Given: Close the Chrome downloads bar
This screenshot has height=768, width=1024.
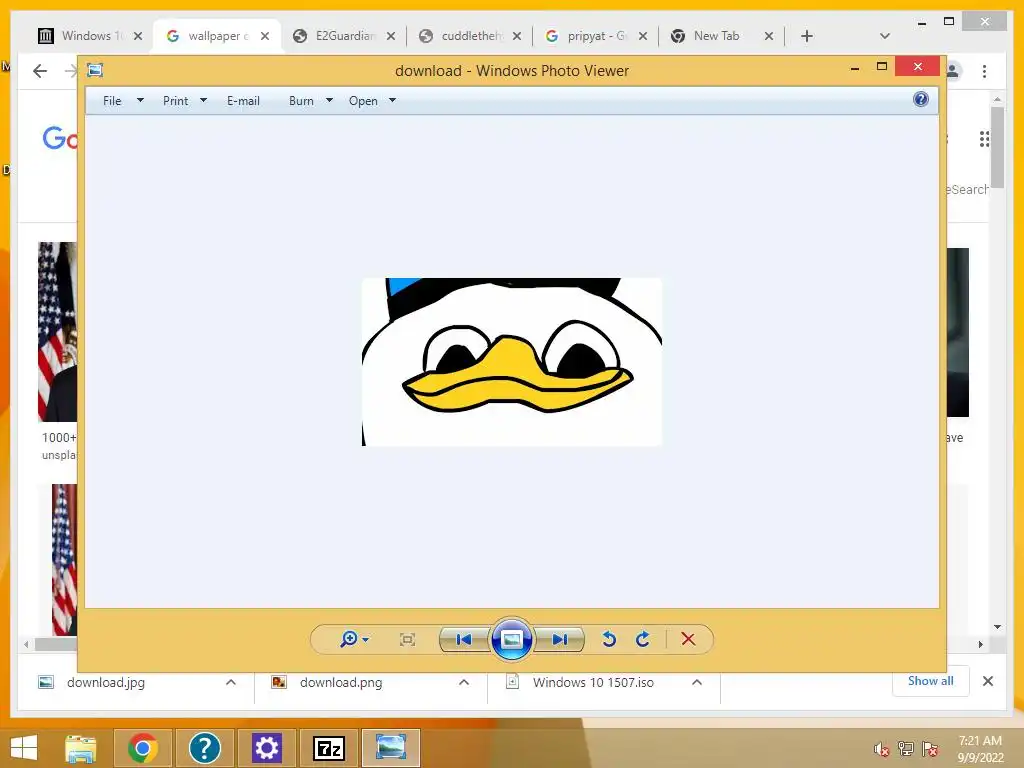Looking at the screenshot, I should pos(987,681).
